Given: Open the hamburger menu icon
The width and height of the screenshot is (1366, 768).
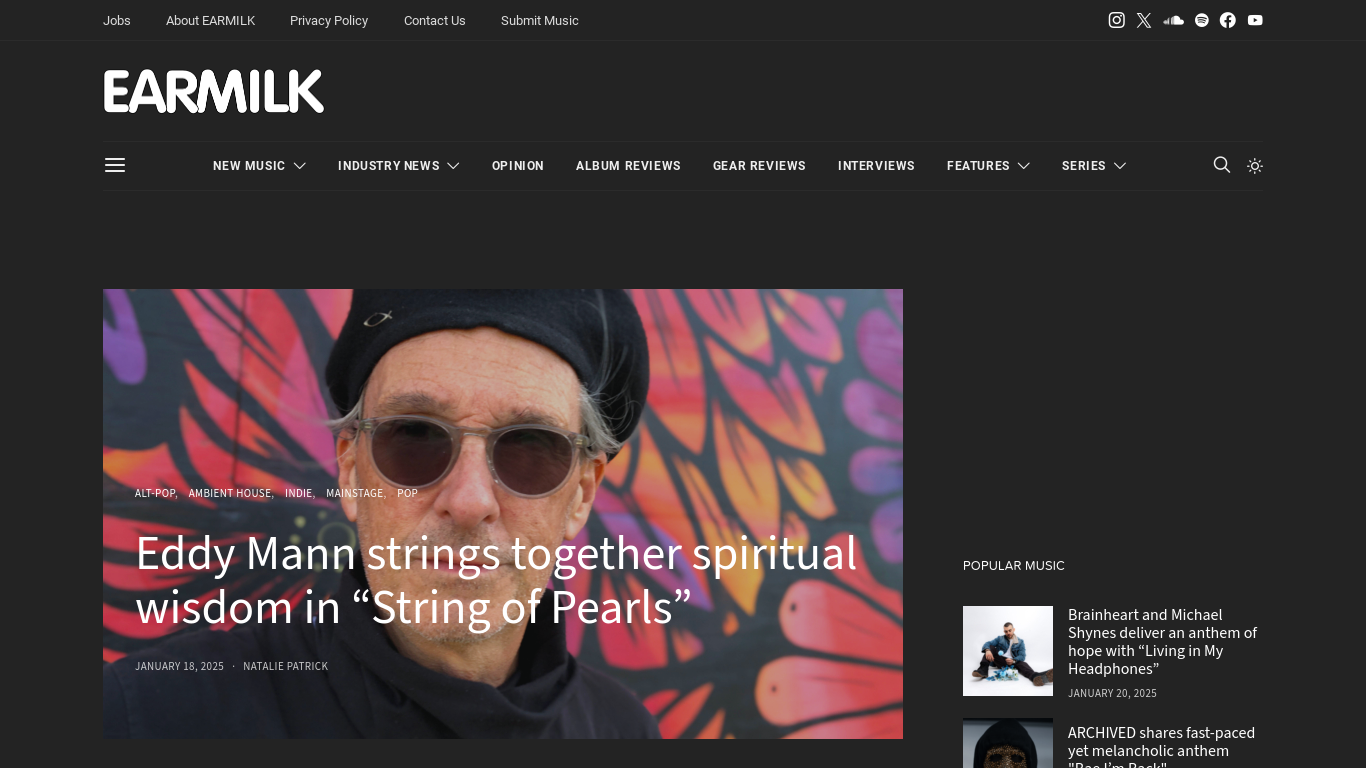Looking at the screenshot, I should pos(115,165).
